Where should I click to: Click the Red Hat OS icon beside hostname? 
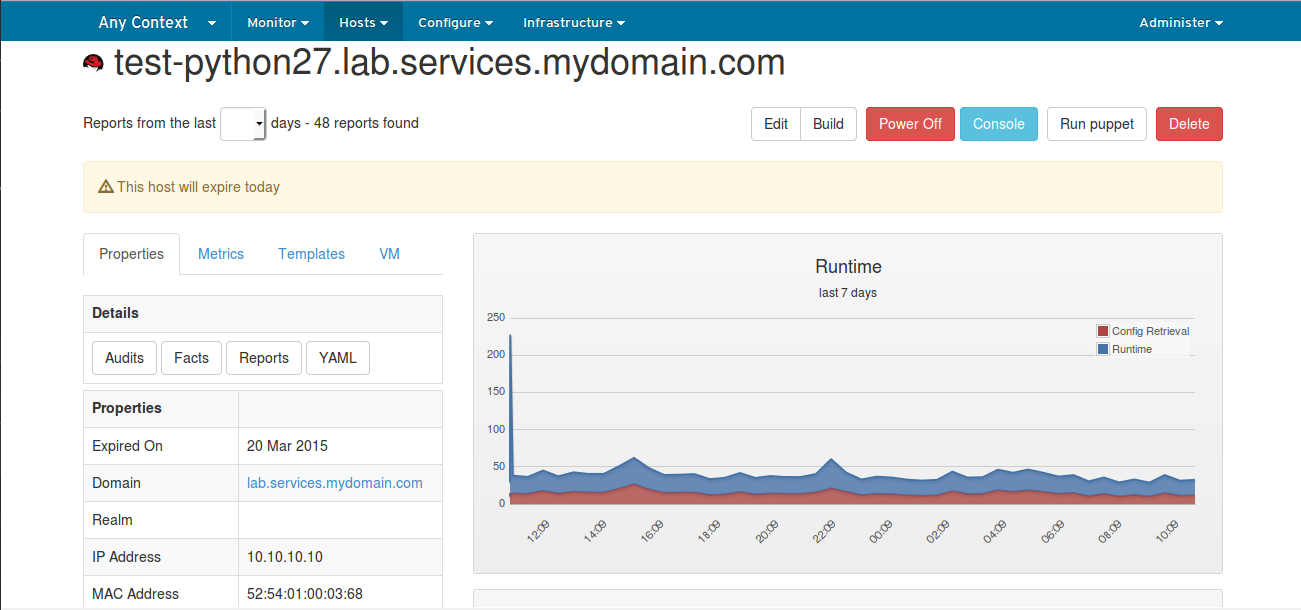94,64
